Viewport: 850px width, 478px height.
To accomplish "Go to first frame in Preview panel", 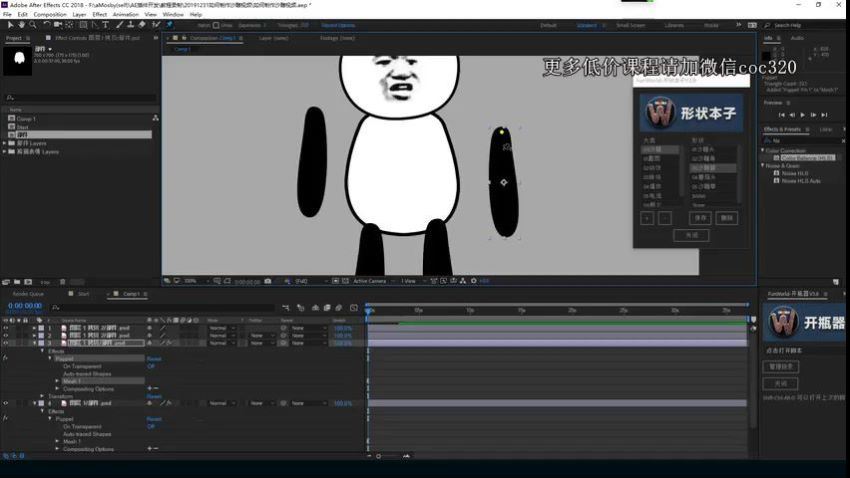I will pyautogui.click(x=781, y=115).
